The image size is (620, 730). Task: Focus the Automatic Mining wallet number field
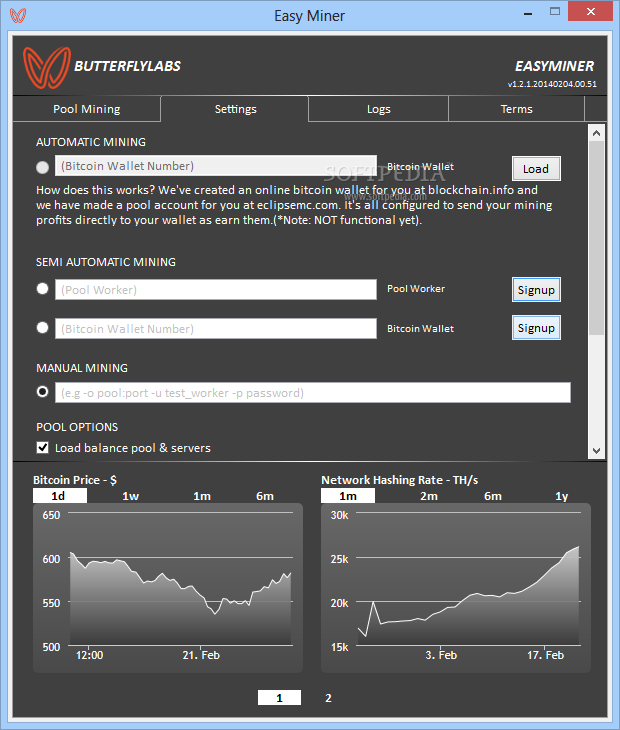216,166
